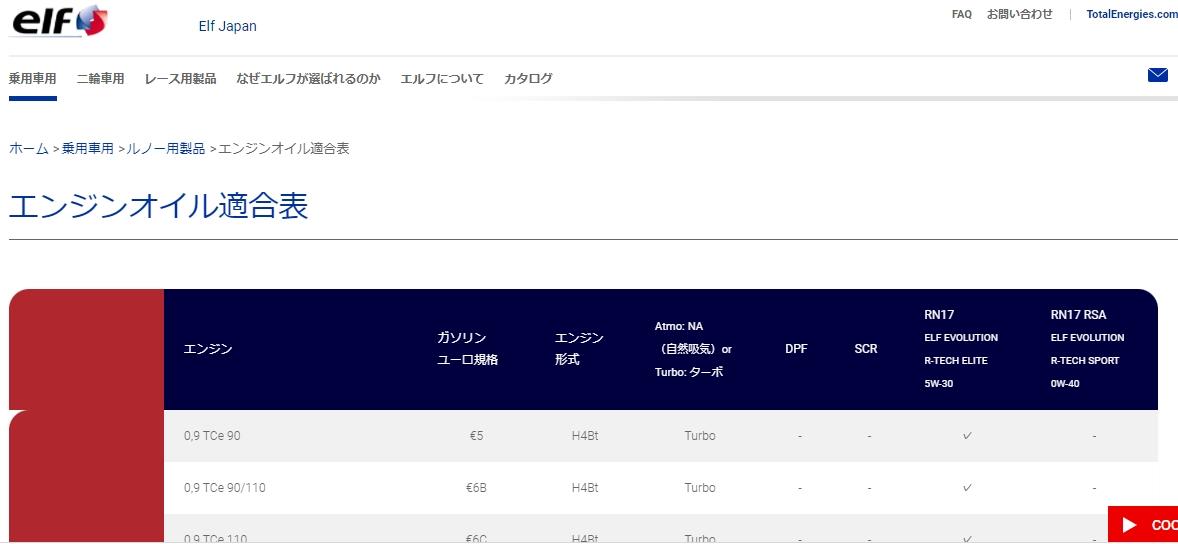Open the エルフについて menu

(442, 79)
